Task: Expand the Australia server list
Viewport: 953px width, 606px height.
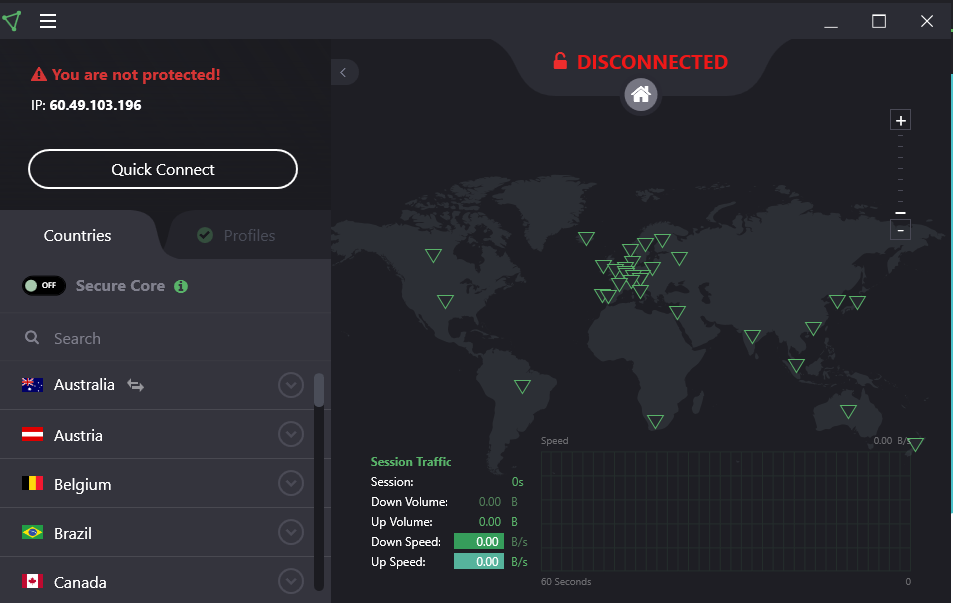Action: [x=291, y=385]
